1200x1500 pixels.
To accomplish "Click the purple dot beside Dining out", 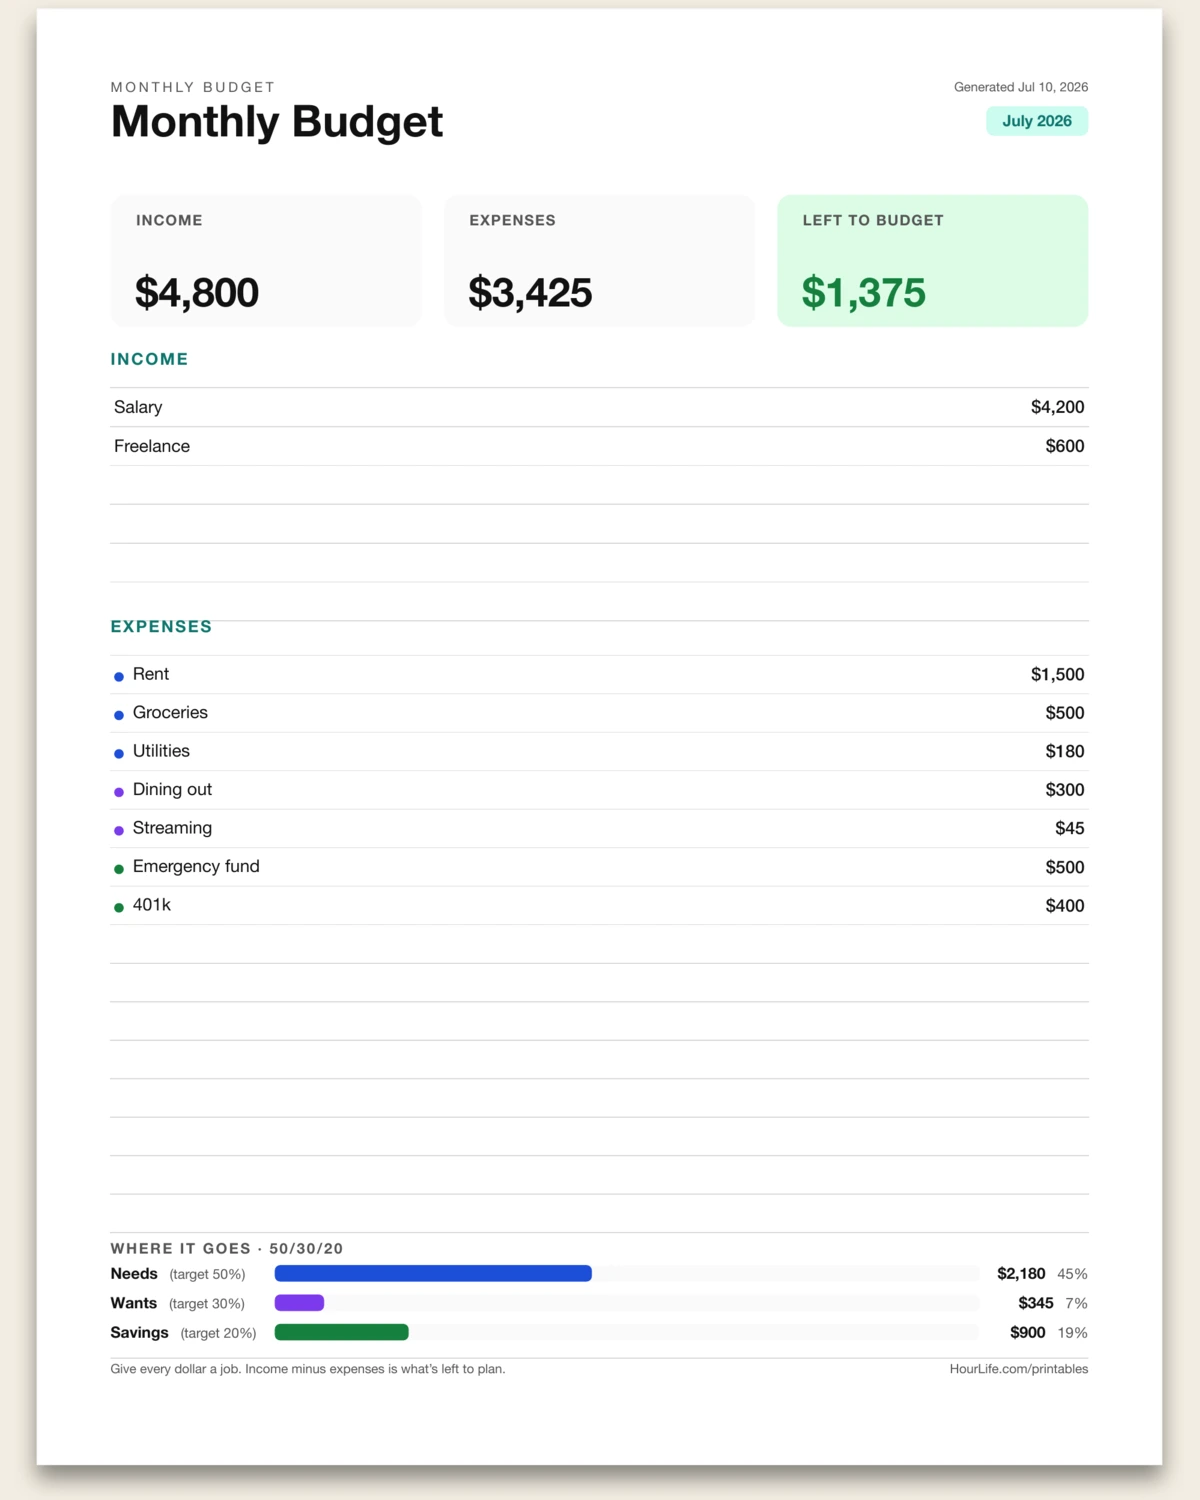I will point(119,792).
